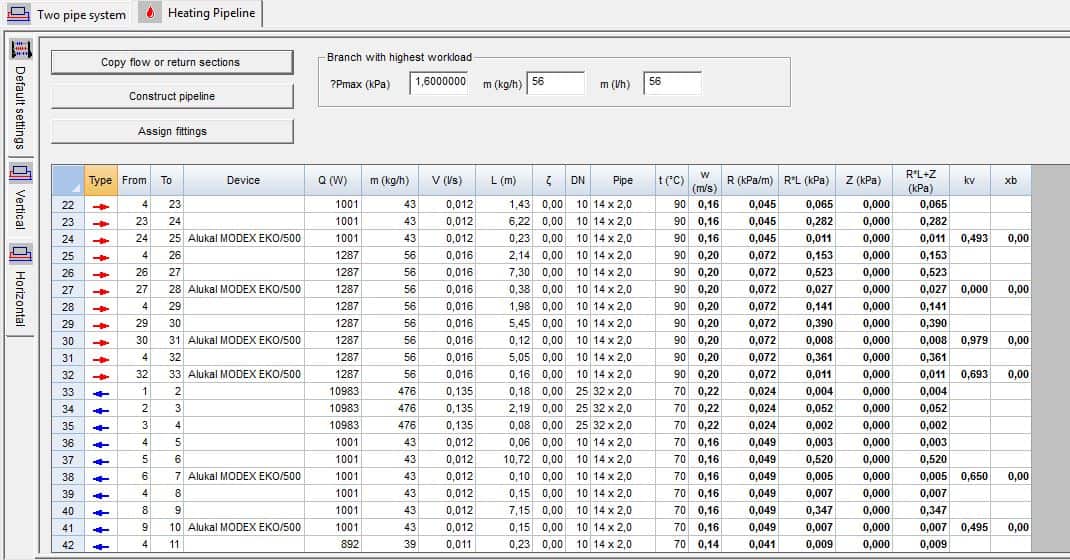Click into the m (l/h) field
The height and width of the screenshot is (560, 1070).
click(672, 82)
